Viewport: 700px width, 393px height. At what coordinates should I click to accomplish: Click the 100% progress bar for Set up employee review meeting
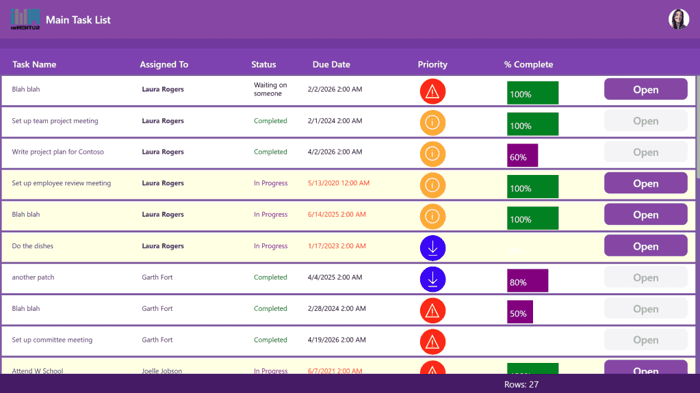click(x=533, y=186)
